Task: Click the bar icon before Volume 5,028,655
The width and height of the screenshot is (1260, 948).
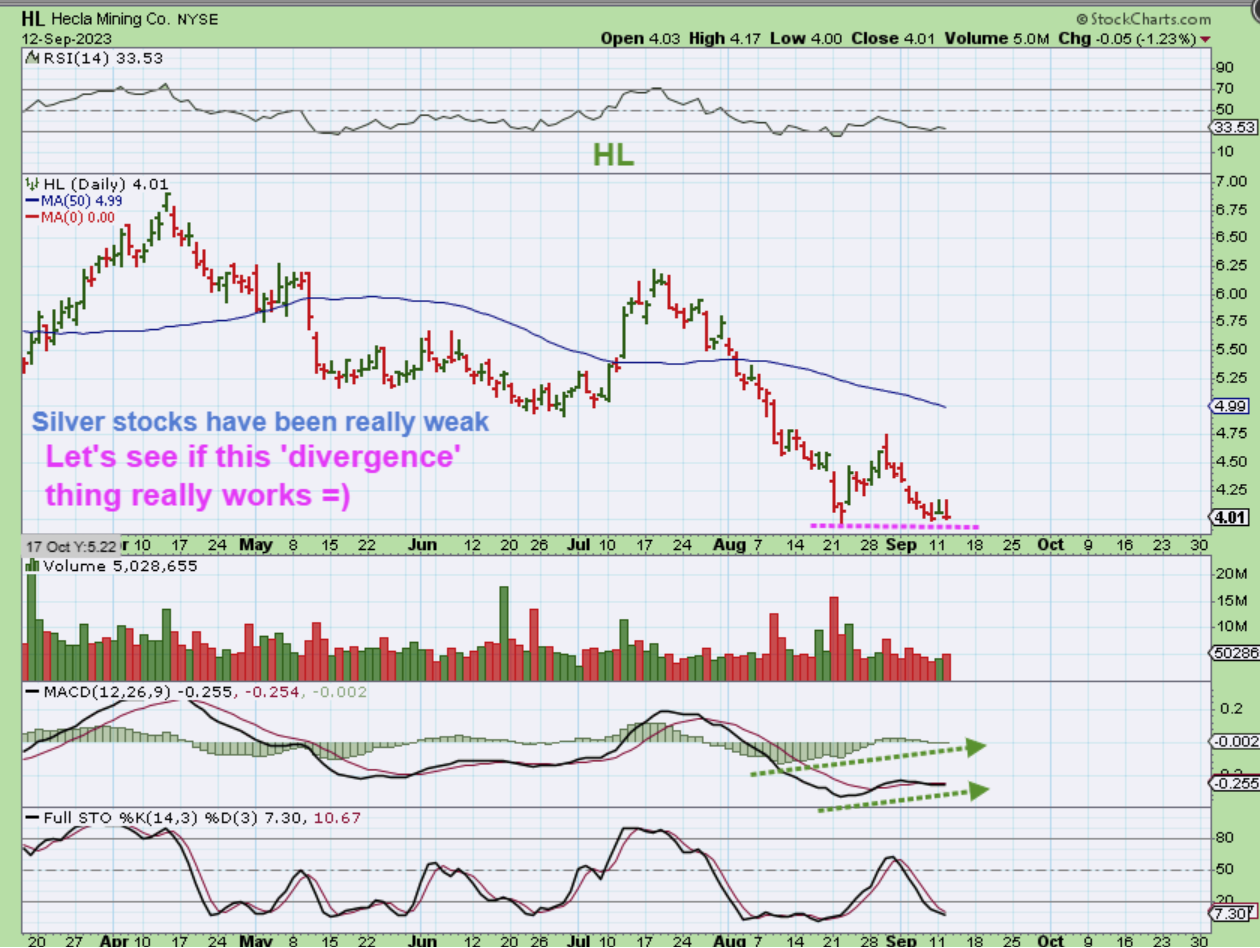Action: click(32, 565)
